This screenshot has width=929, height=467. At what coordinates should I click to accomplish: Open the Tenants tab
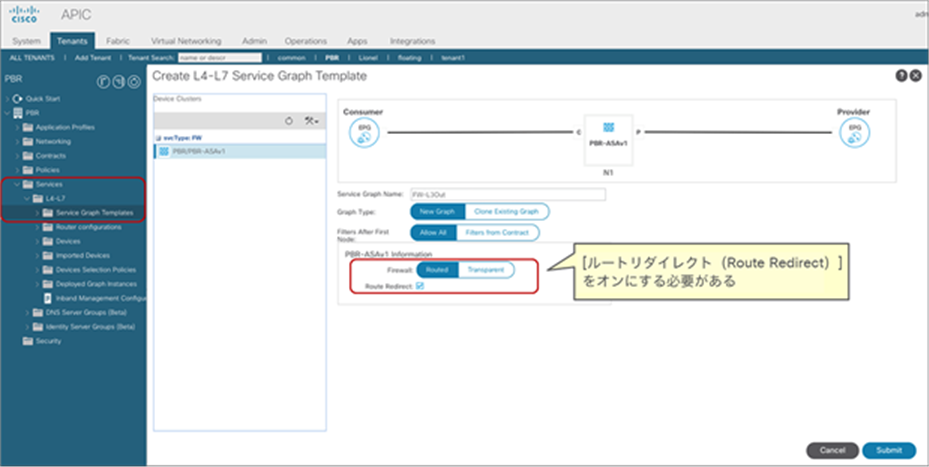pos(72,41)
